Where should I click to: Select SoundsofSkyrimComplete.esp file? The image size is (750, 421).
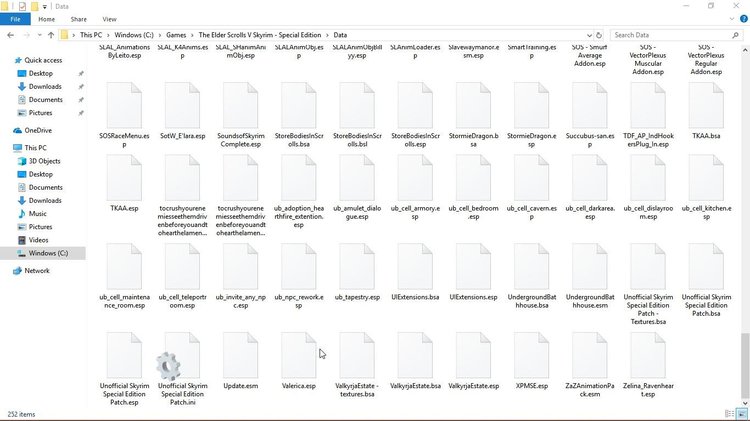(x=241, y=115)
